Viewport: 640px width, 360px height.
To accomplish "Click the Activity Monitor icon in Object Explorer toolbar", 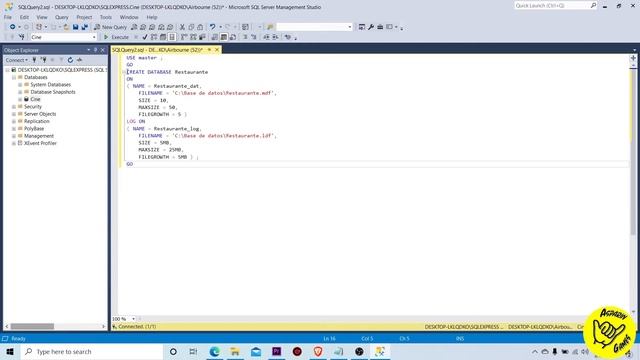I will pyautogui.click(x=80, y=60).
